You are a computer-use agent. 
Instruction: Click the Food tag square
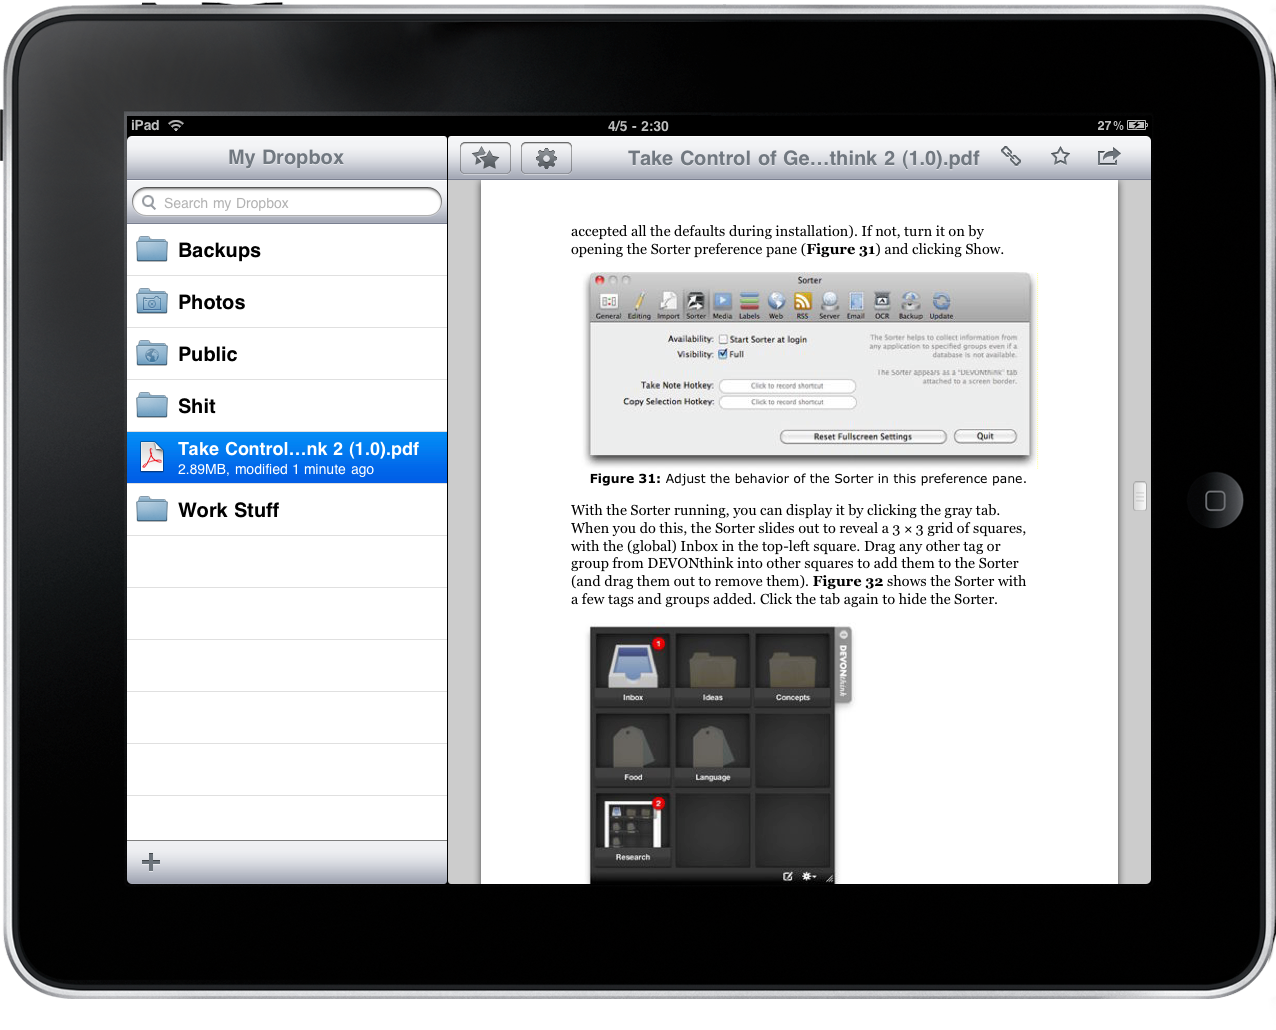click(x=633, y=749)
